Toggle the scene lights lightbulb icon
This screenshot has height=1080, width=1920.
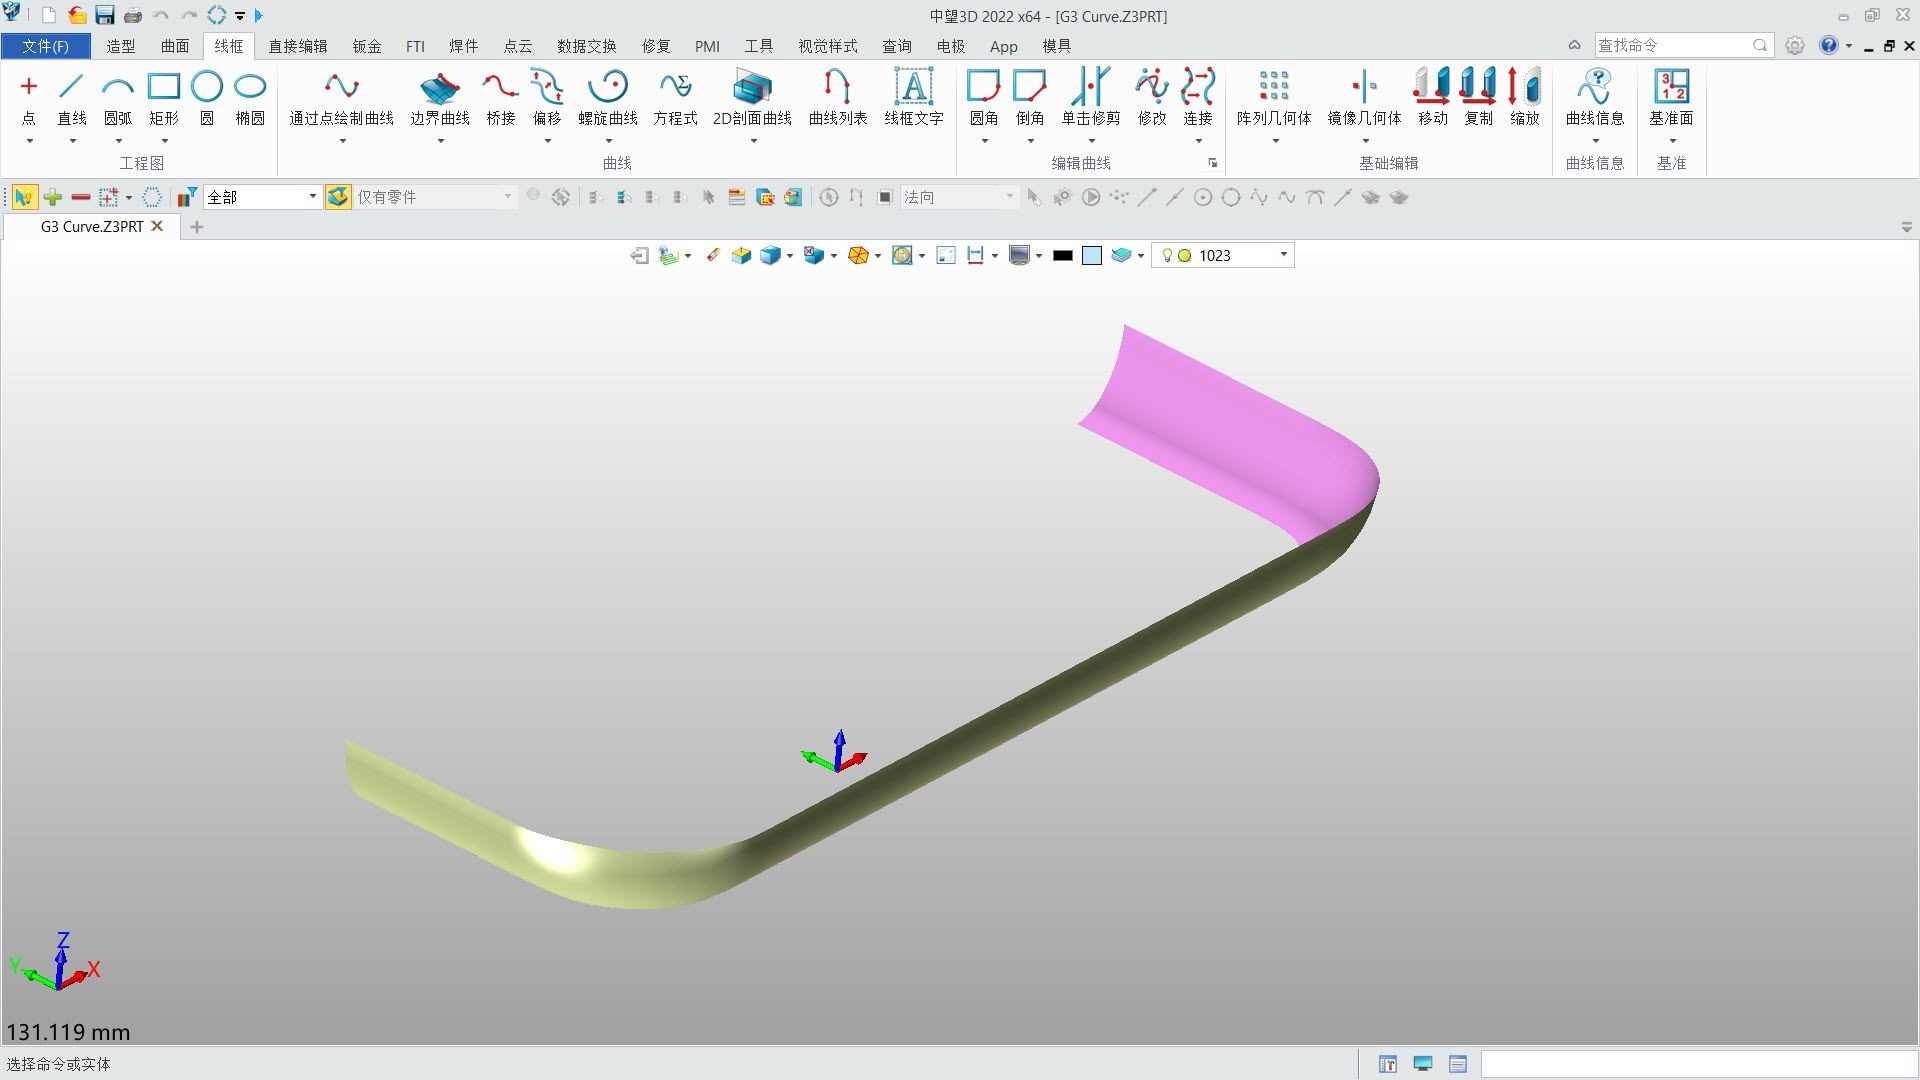click(1167, 255)
